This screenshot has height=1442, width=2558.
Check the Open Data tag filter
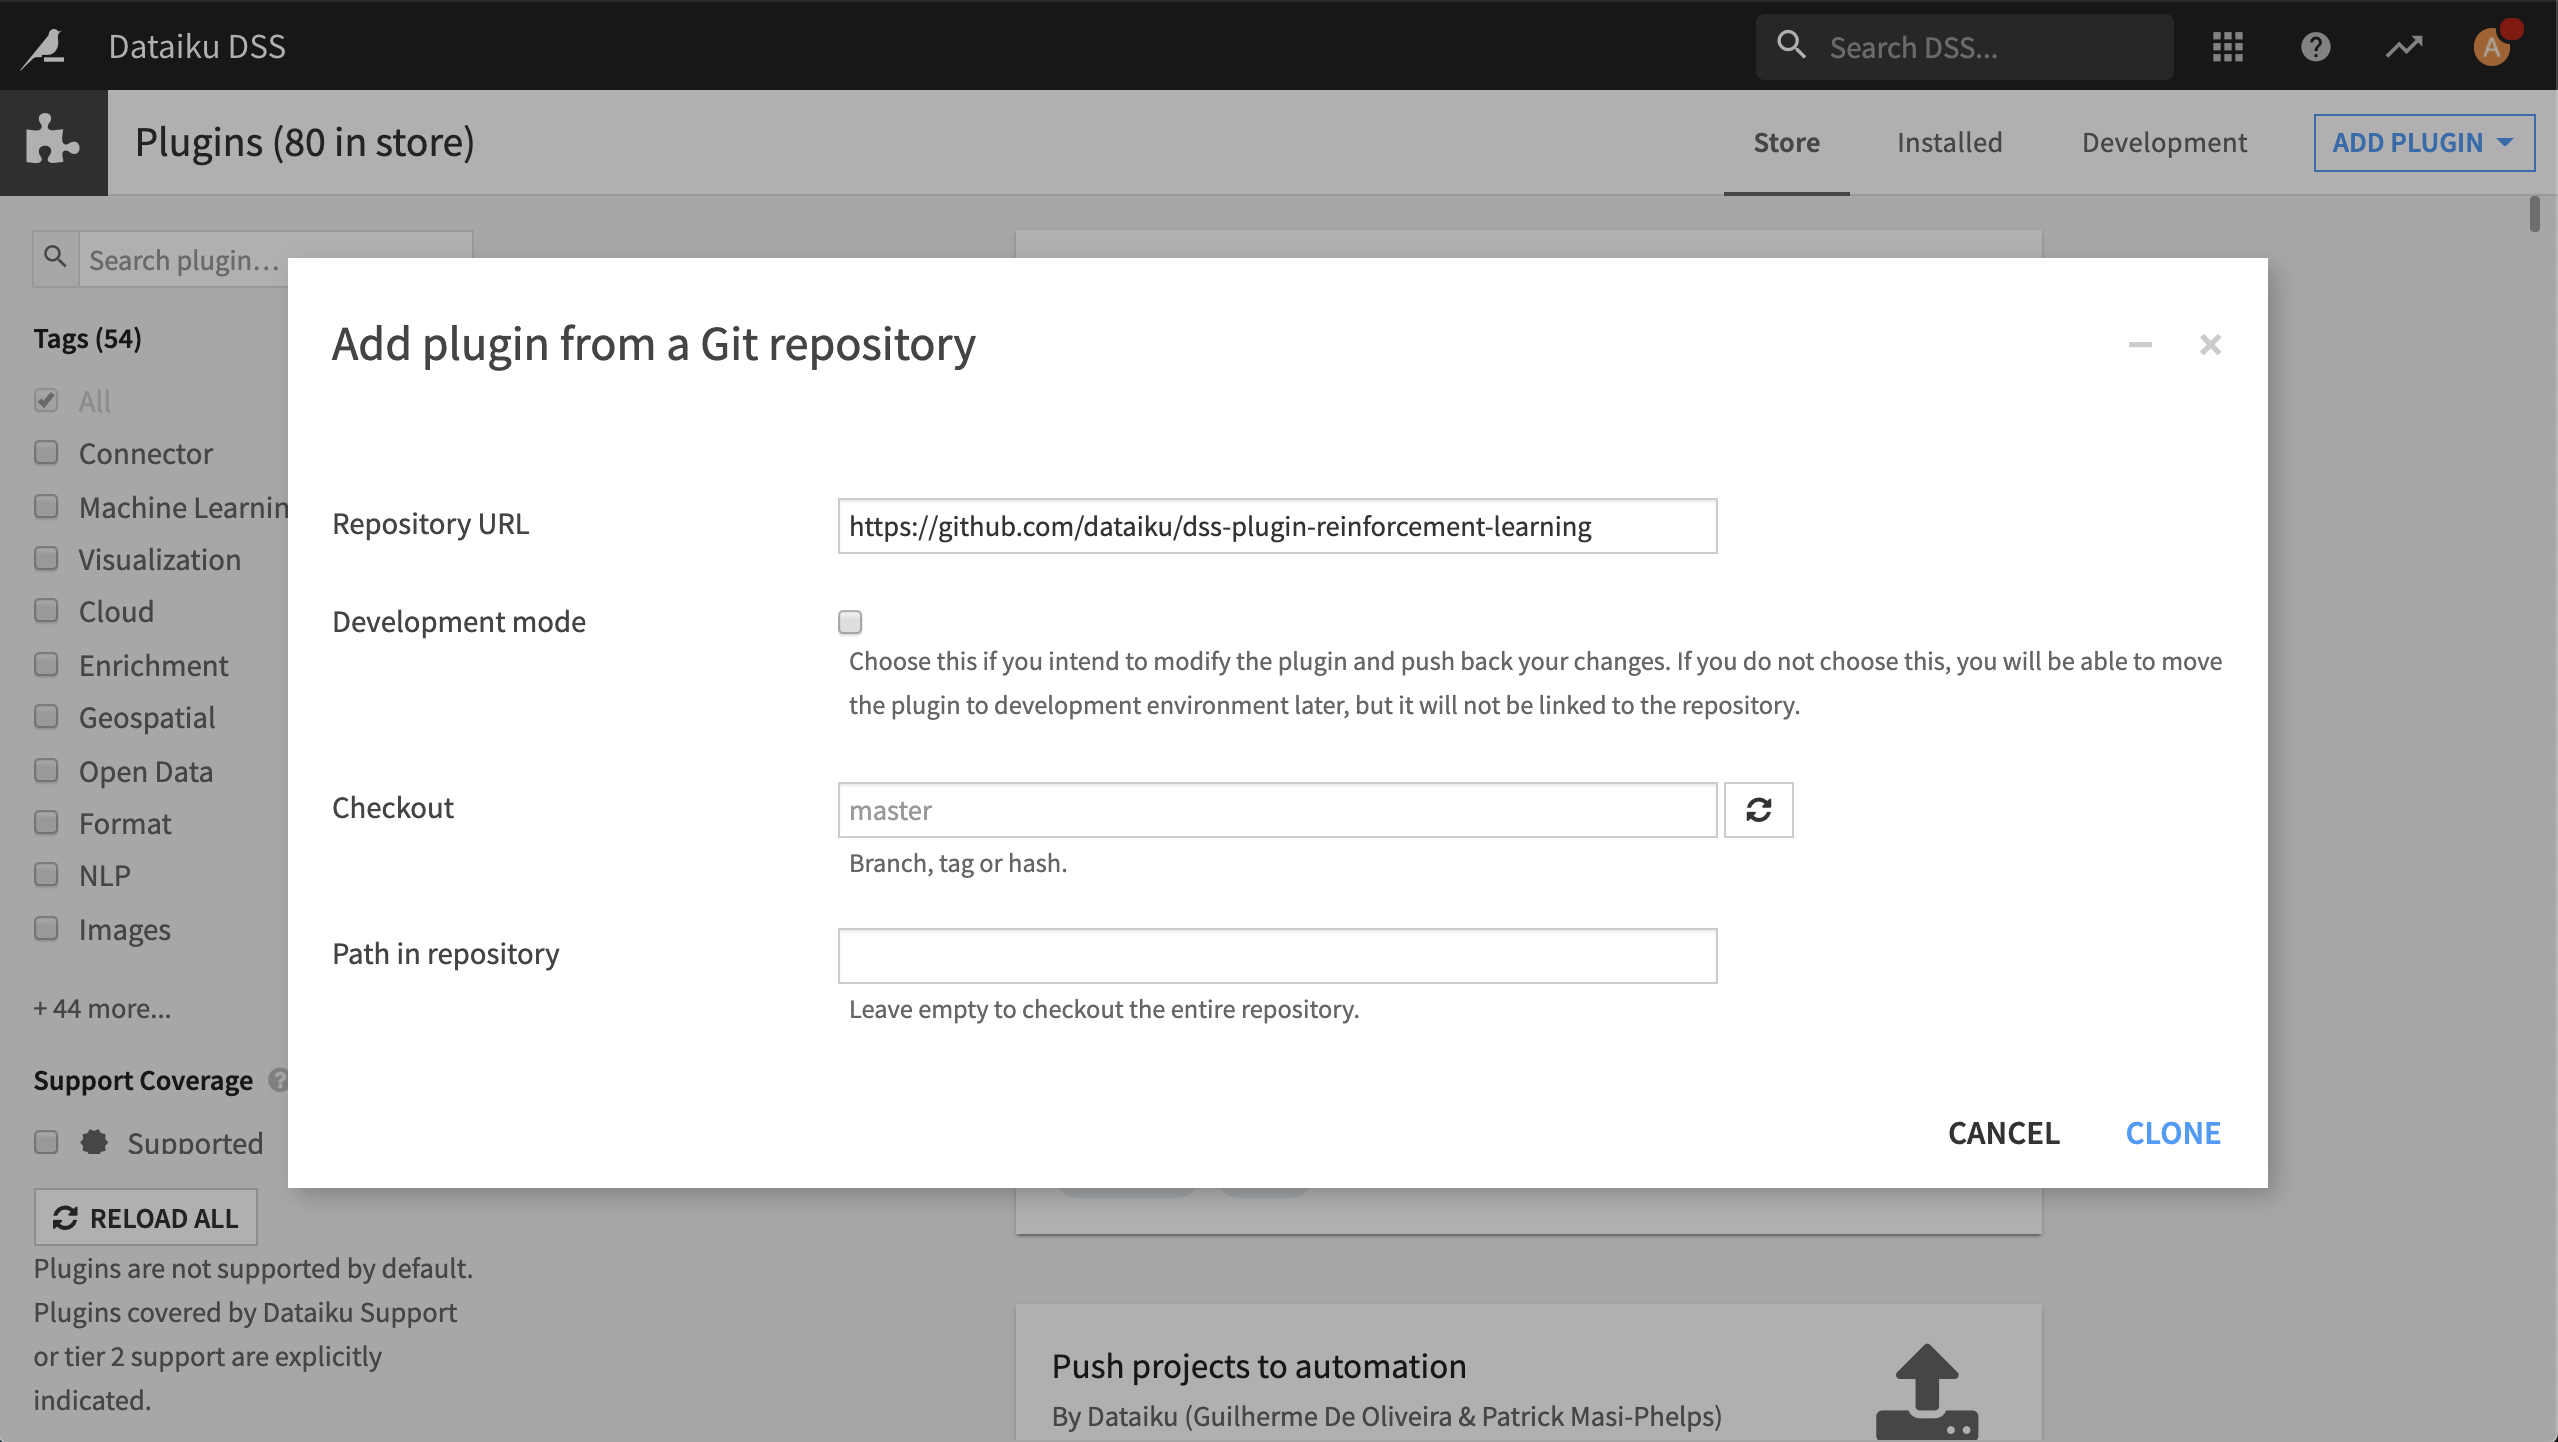click(46, 770)
